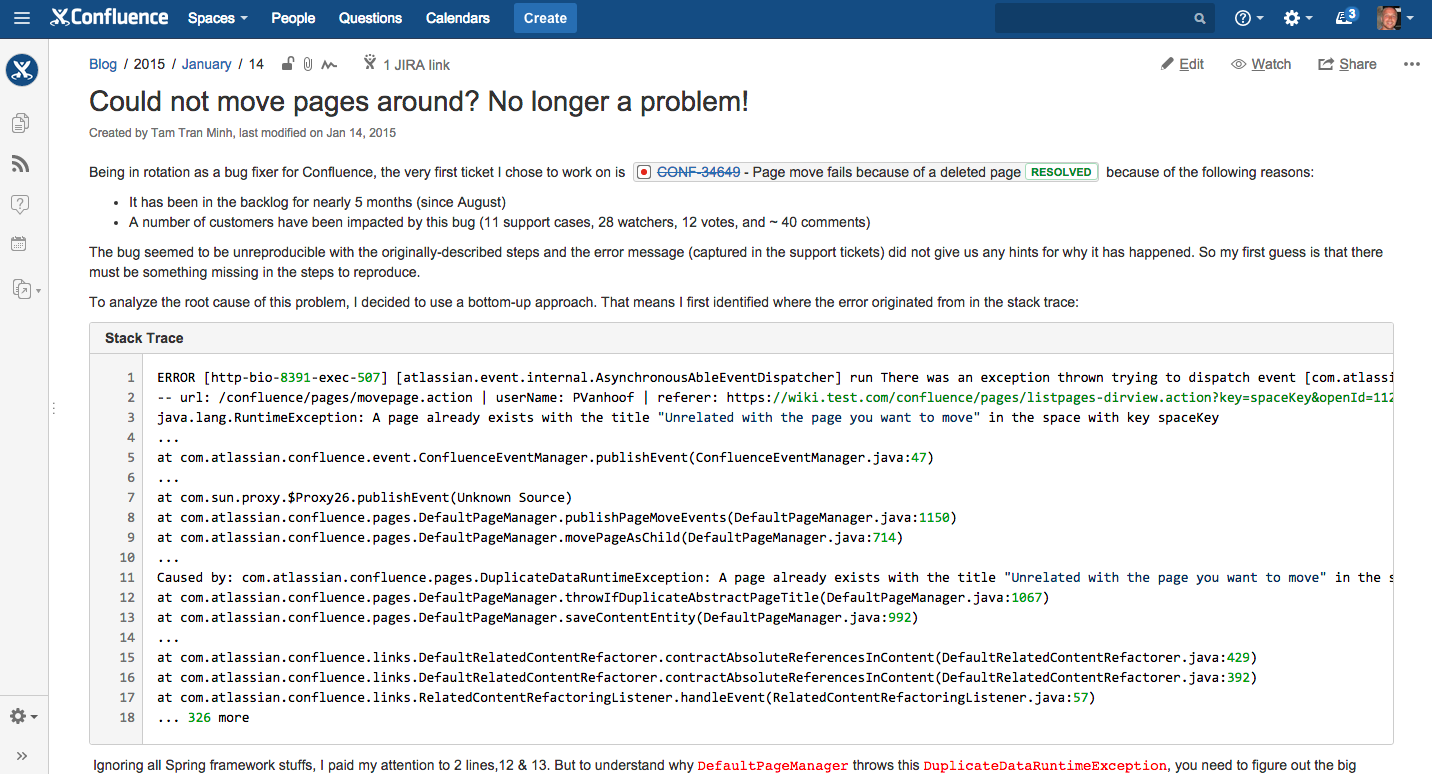Open the Help menu question mark
Screen dimensions: 1432x774
click(1249, 18)
